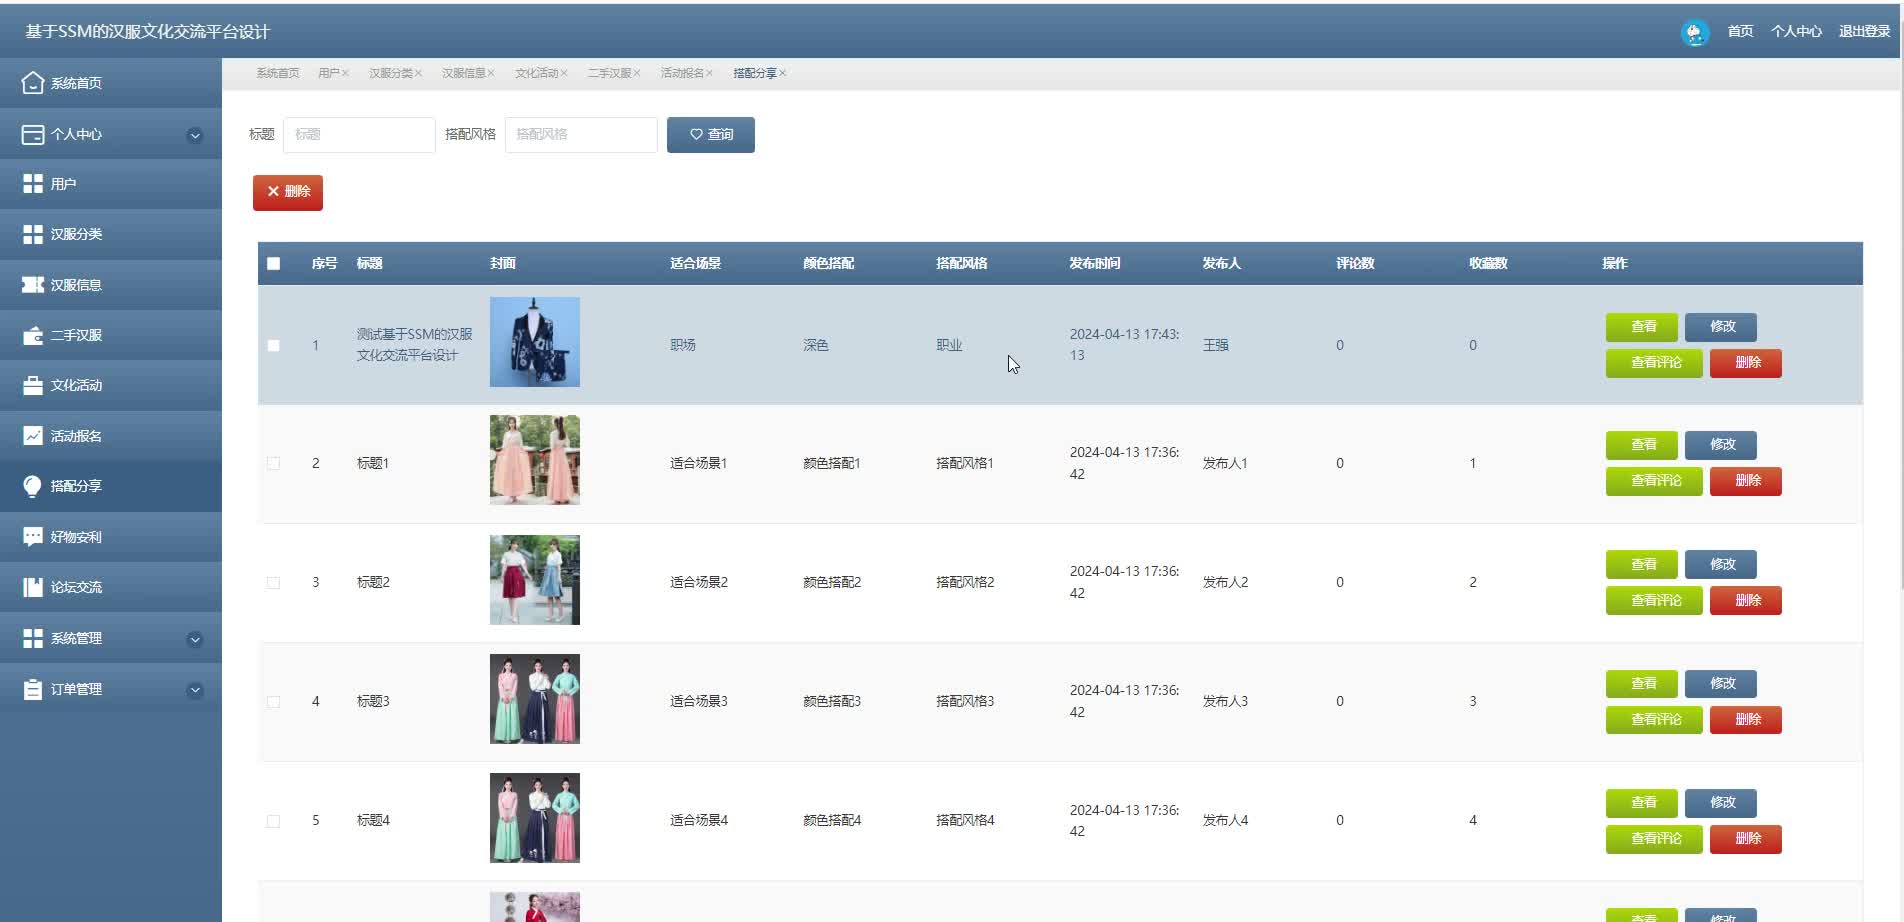The image size is (1904, 922).
Task: Switch to the 汉服信息 tab
Action: pyautogui.click(x=464, y=72)
